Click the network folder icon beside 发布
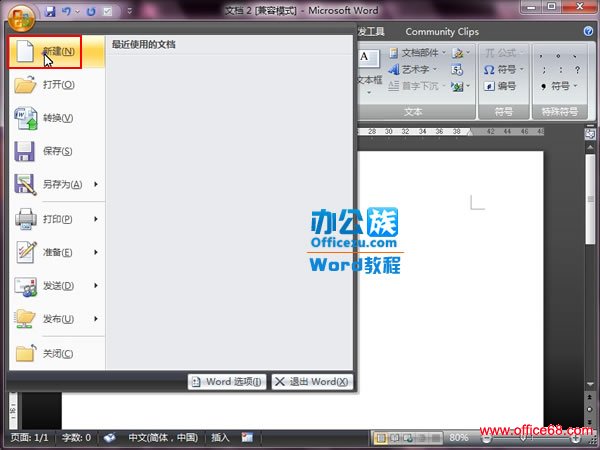The height and width of the screenshot is (450, 600). click(25, 319)
